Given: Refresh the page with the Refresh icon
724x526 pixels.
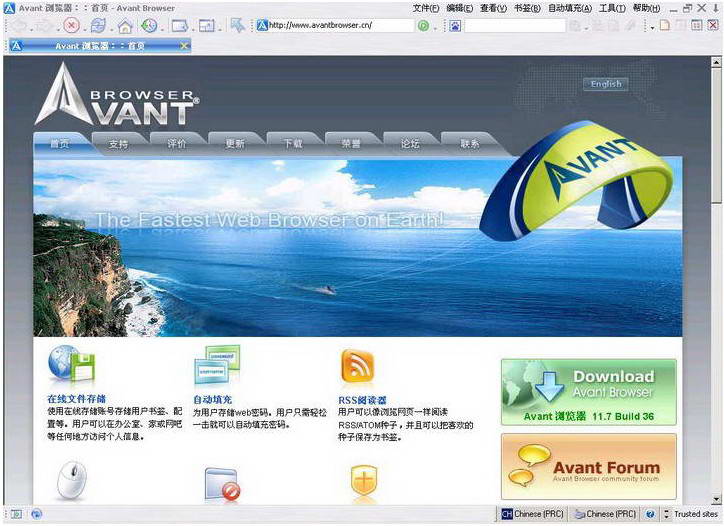Looking at the screenshot, I should coord(98,25).
